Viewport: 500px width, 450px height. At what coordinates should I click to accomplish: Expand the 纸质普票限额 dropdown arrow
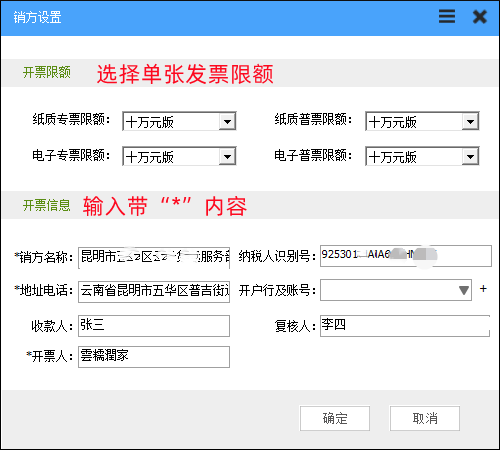(470, 121)
